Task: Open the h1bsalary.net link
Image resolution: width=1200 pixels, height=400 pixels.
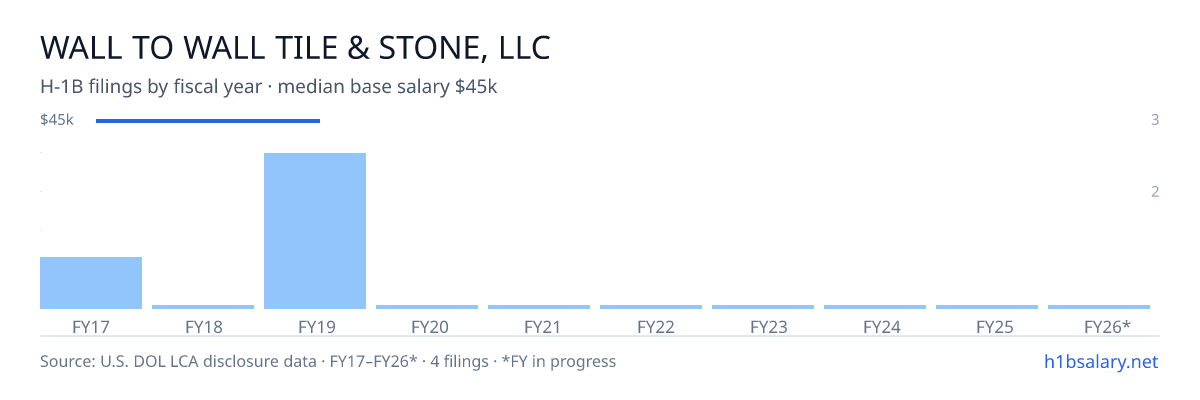Action: tap(1100, 361)
